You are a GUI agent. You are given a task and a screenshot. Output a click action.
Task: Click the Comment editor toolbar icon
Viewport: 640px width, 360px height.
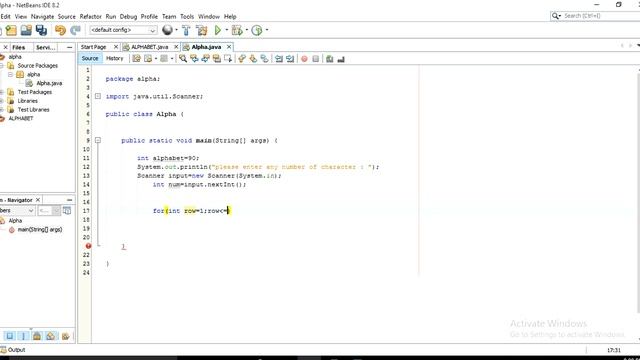pyautogui.click(x=329, y=59)
